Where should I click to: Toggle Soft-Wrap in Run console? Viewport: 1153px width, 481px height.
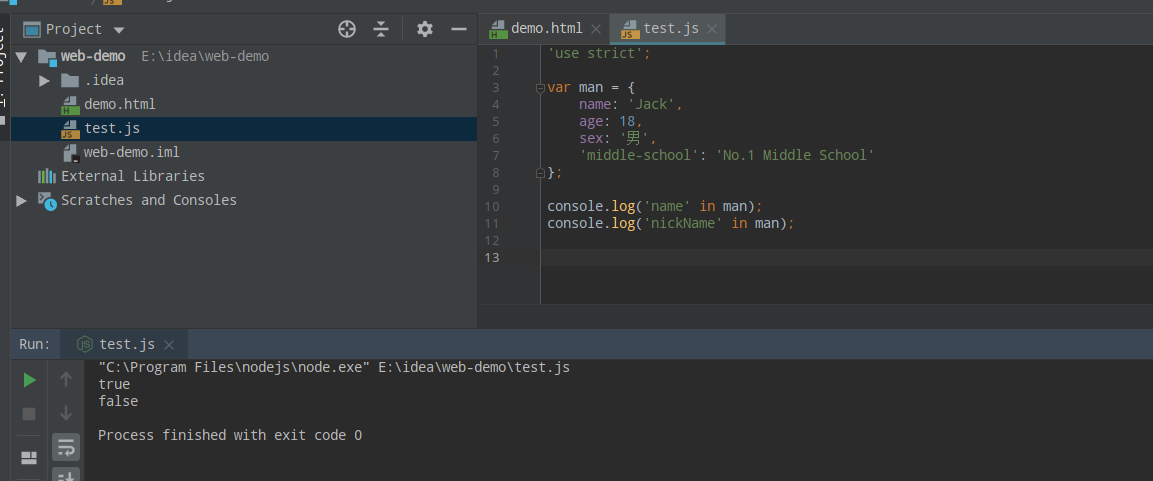(x=66, y=446)
